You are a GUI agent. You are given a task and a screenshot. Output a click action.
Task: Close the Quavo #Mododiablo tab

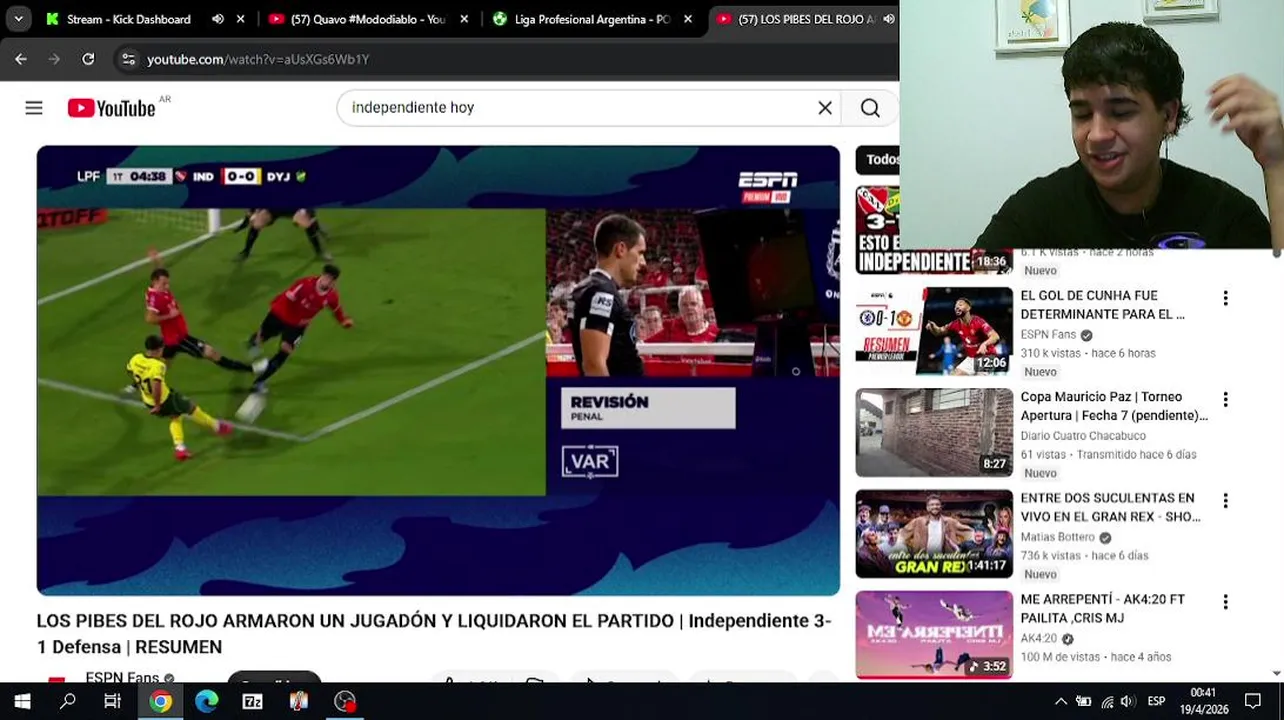click(x=464, y=19)
